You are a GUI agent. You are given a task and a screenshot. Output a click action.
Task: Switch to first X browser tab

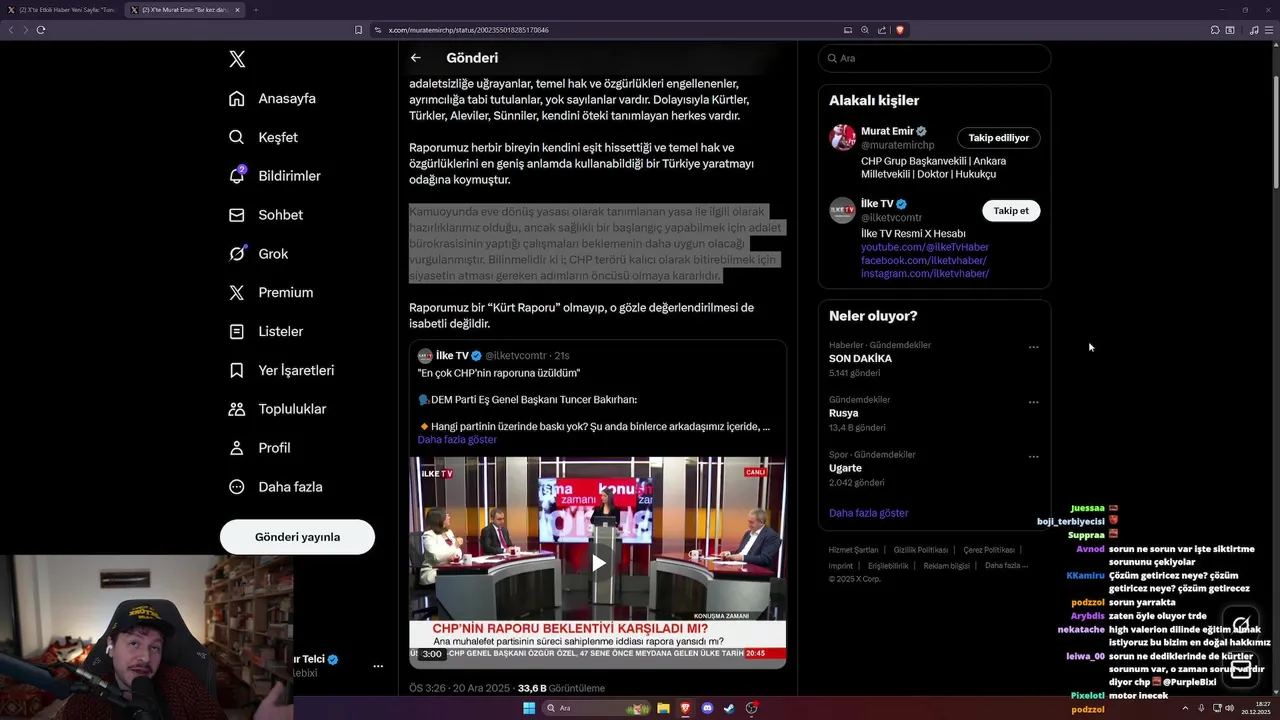tap(61, 10)
